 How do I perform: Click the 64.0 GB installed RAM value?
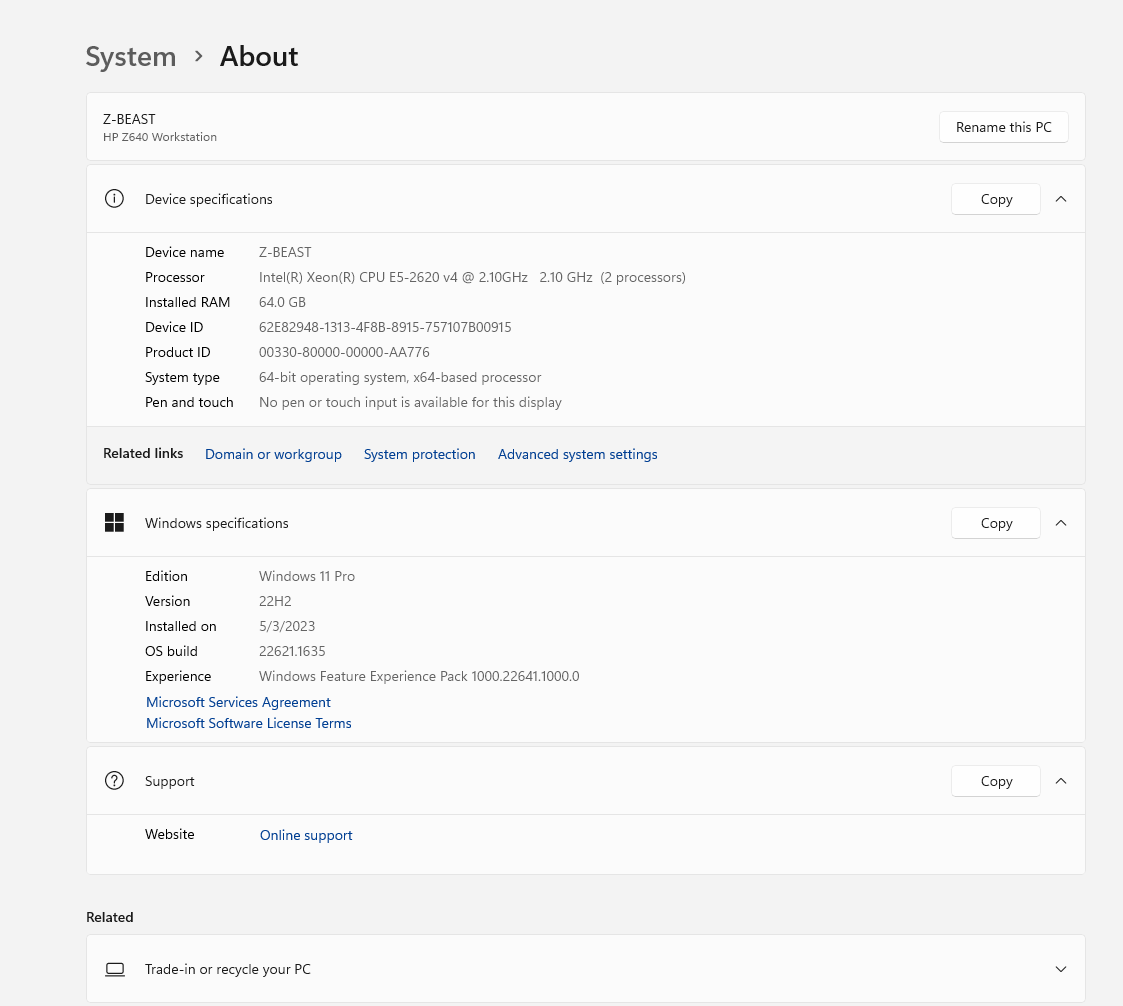[282, 302]
